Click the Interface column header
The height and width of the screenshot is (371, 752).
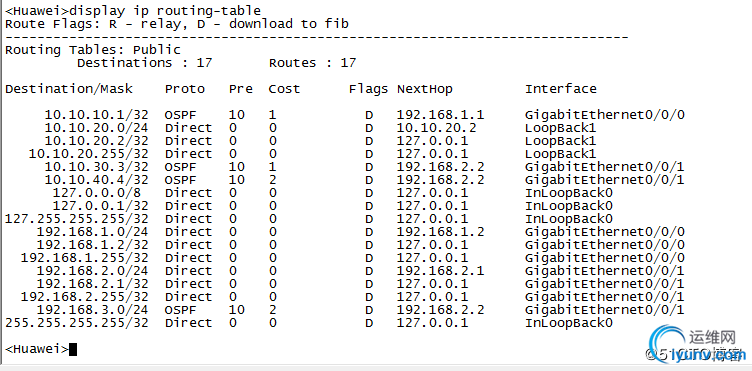[x=561, y=89]
